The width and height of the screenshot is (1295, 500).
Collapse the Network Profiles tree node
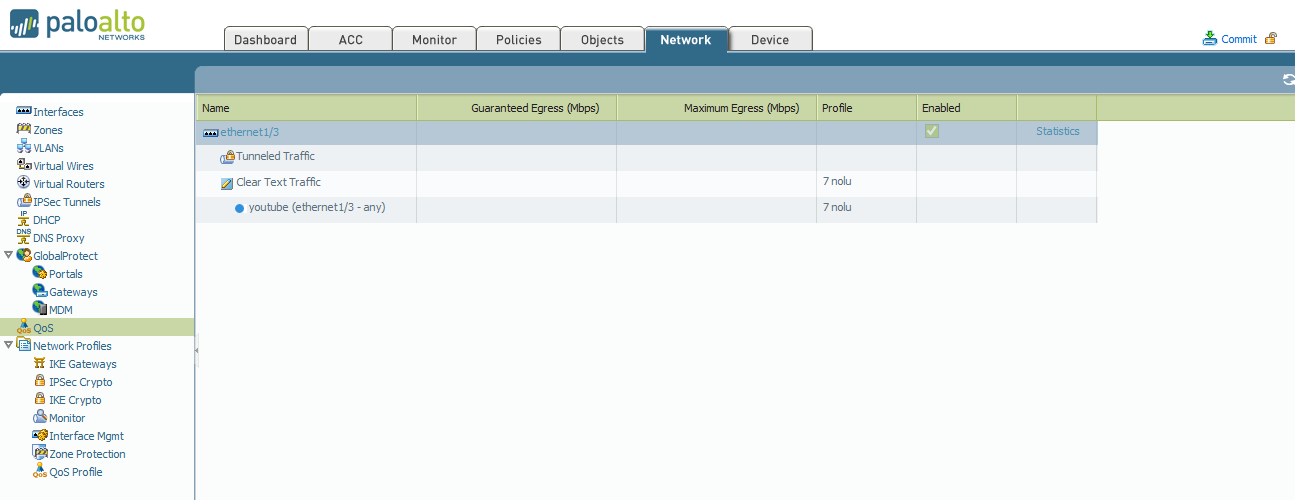9,346
